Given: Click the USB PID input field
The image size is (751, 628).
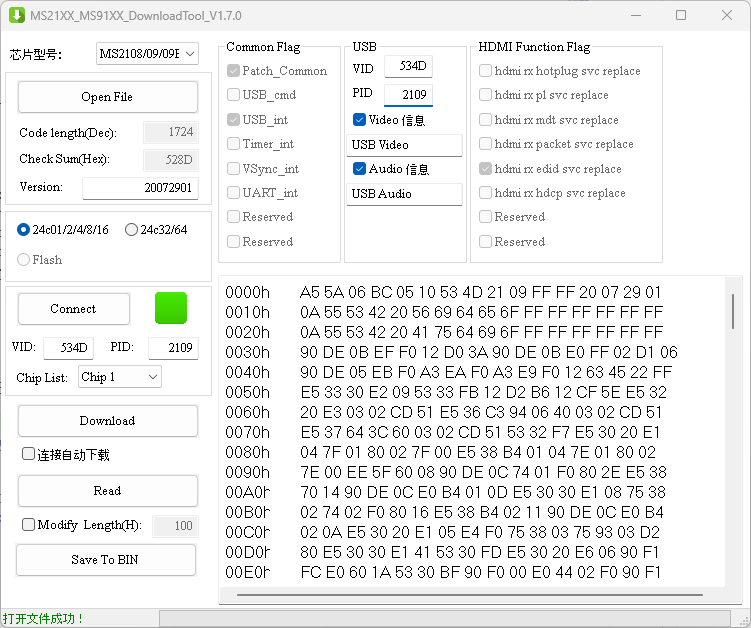Looking at the screenshot, I should (407, 94).
